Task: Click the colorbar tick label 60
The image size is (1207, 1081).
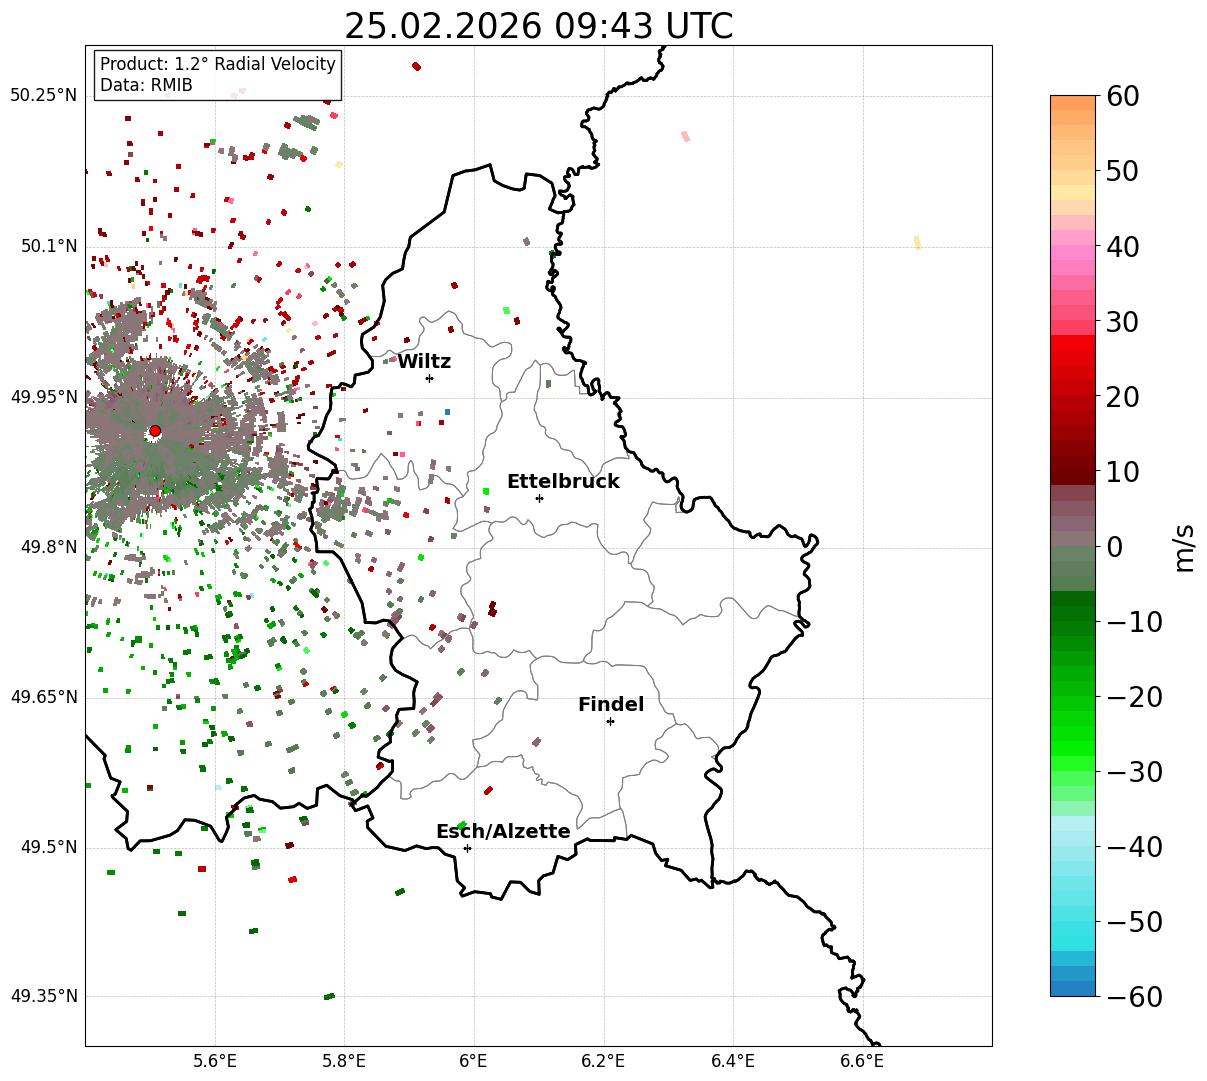Action: pos(1122,96)
